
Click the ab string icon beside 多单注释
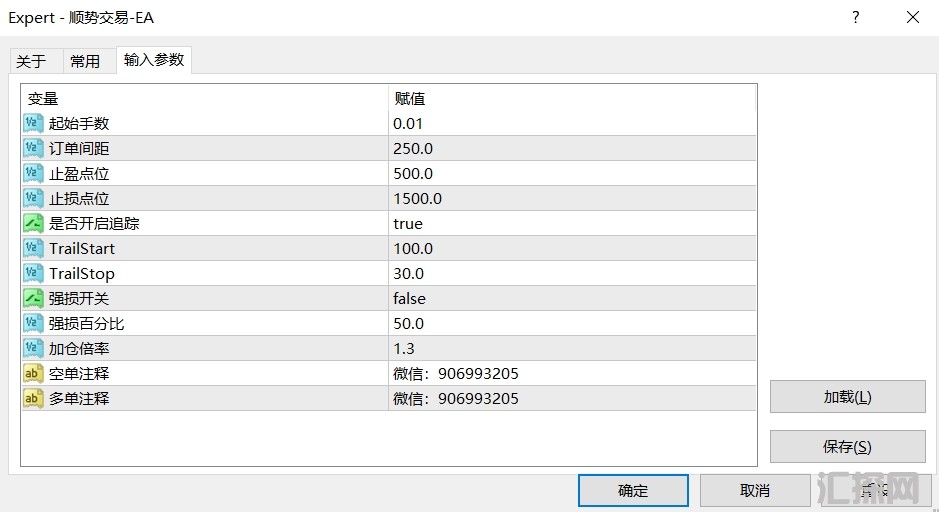tap(33, 398)
